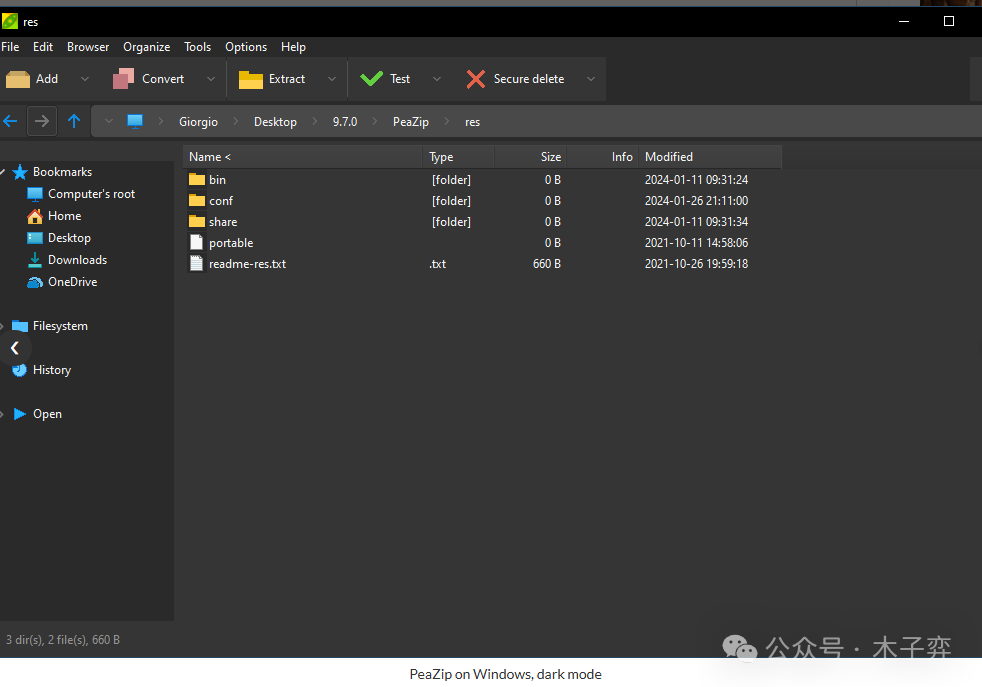Expand the Filesystem tree node

coord(4,326)
